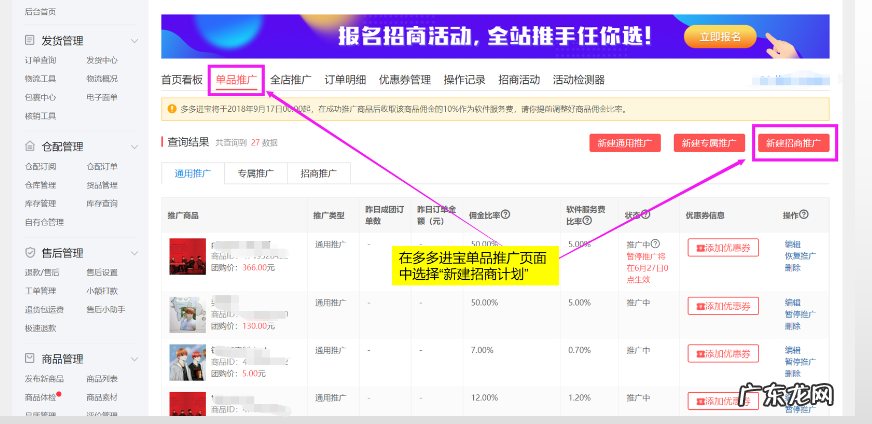The width and height of the screenshot is (872, 424).
Task: Click 暂停推广 in the 5.00元 row
Action: tap(800, 362)
